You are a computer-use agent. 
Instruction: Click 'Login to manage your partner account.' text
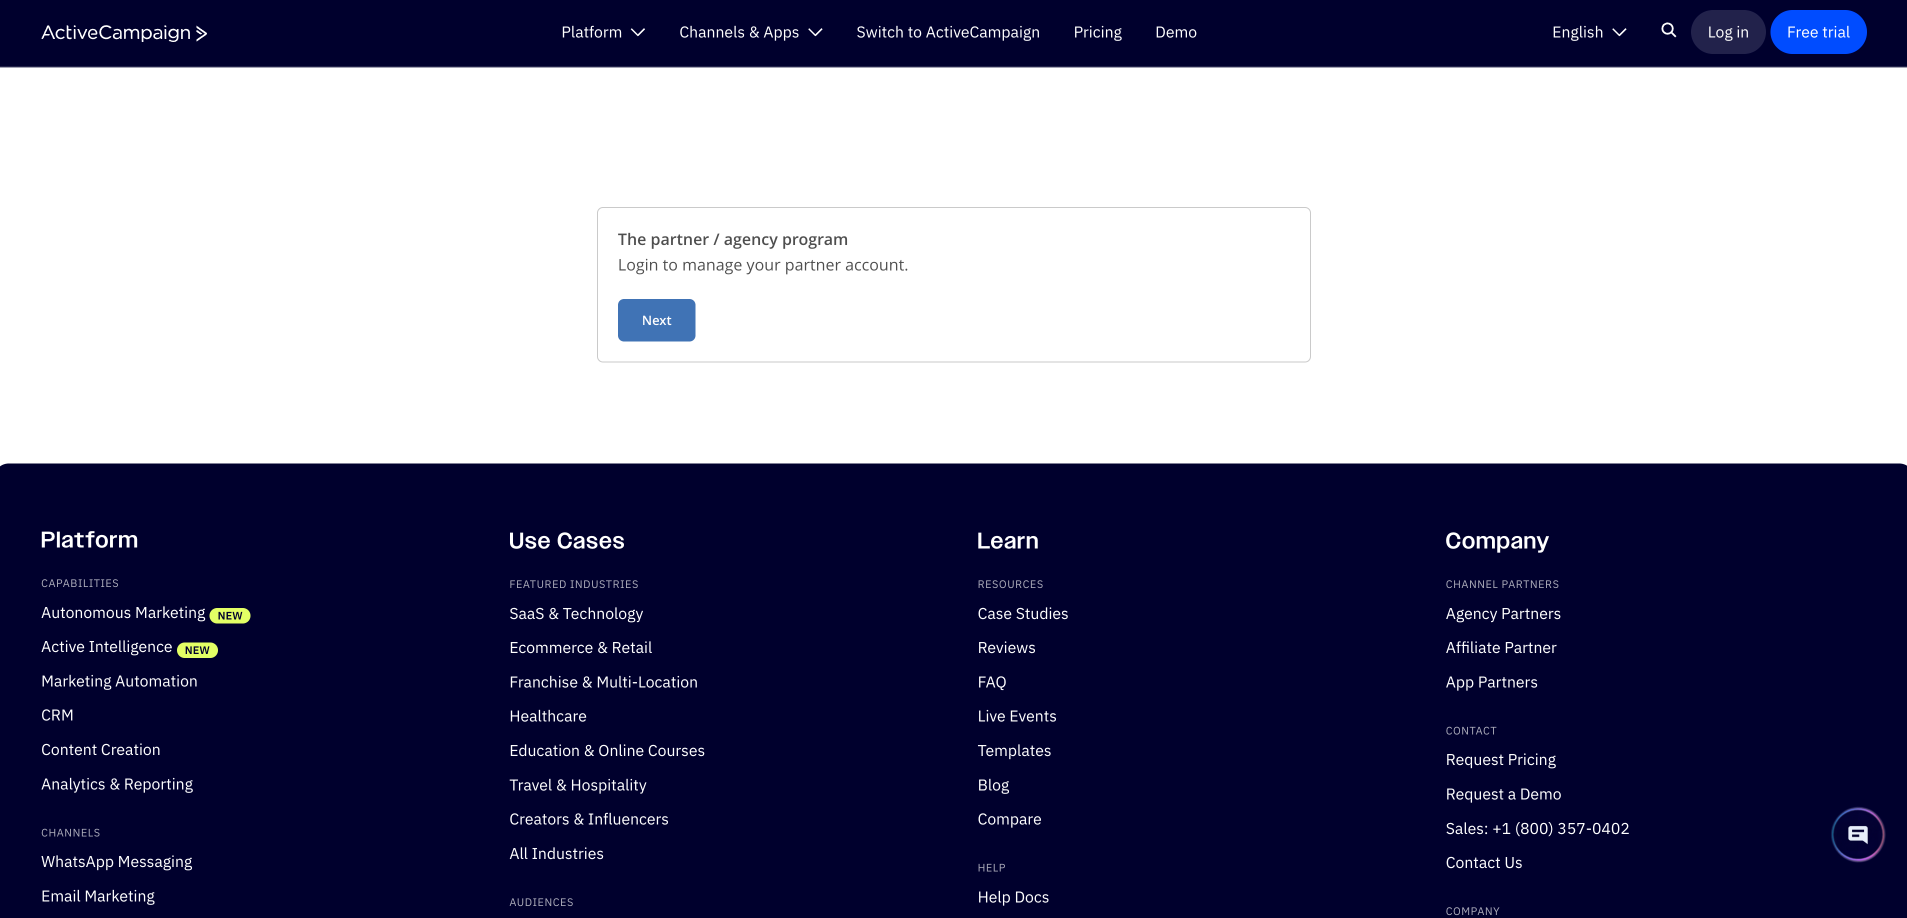(x=763, y=265)
